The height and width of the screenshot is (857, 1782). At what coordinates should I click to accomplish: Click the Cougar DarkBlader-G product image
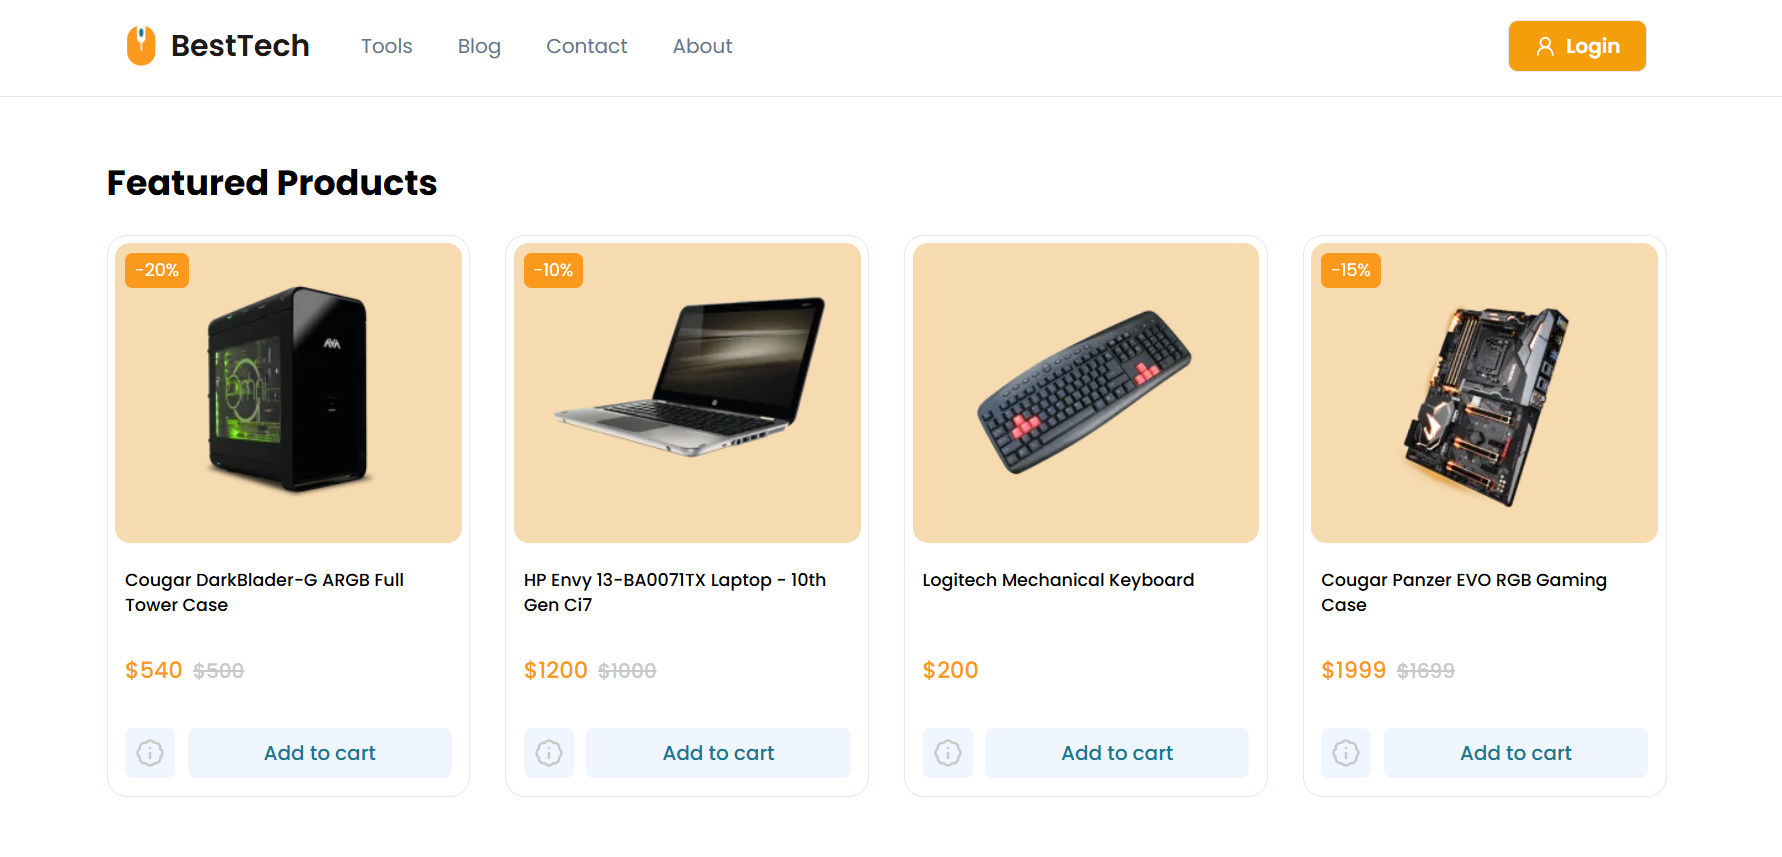[288, 392]
